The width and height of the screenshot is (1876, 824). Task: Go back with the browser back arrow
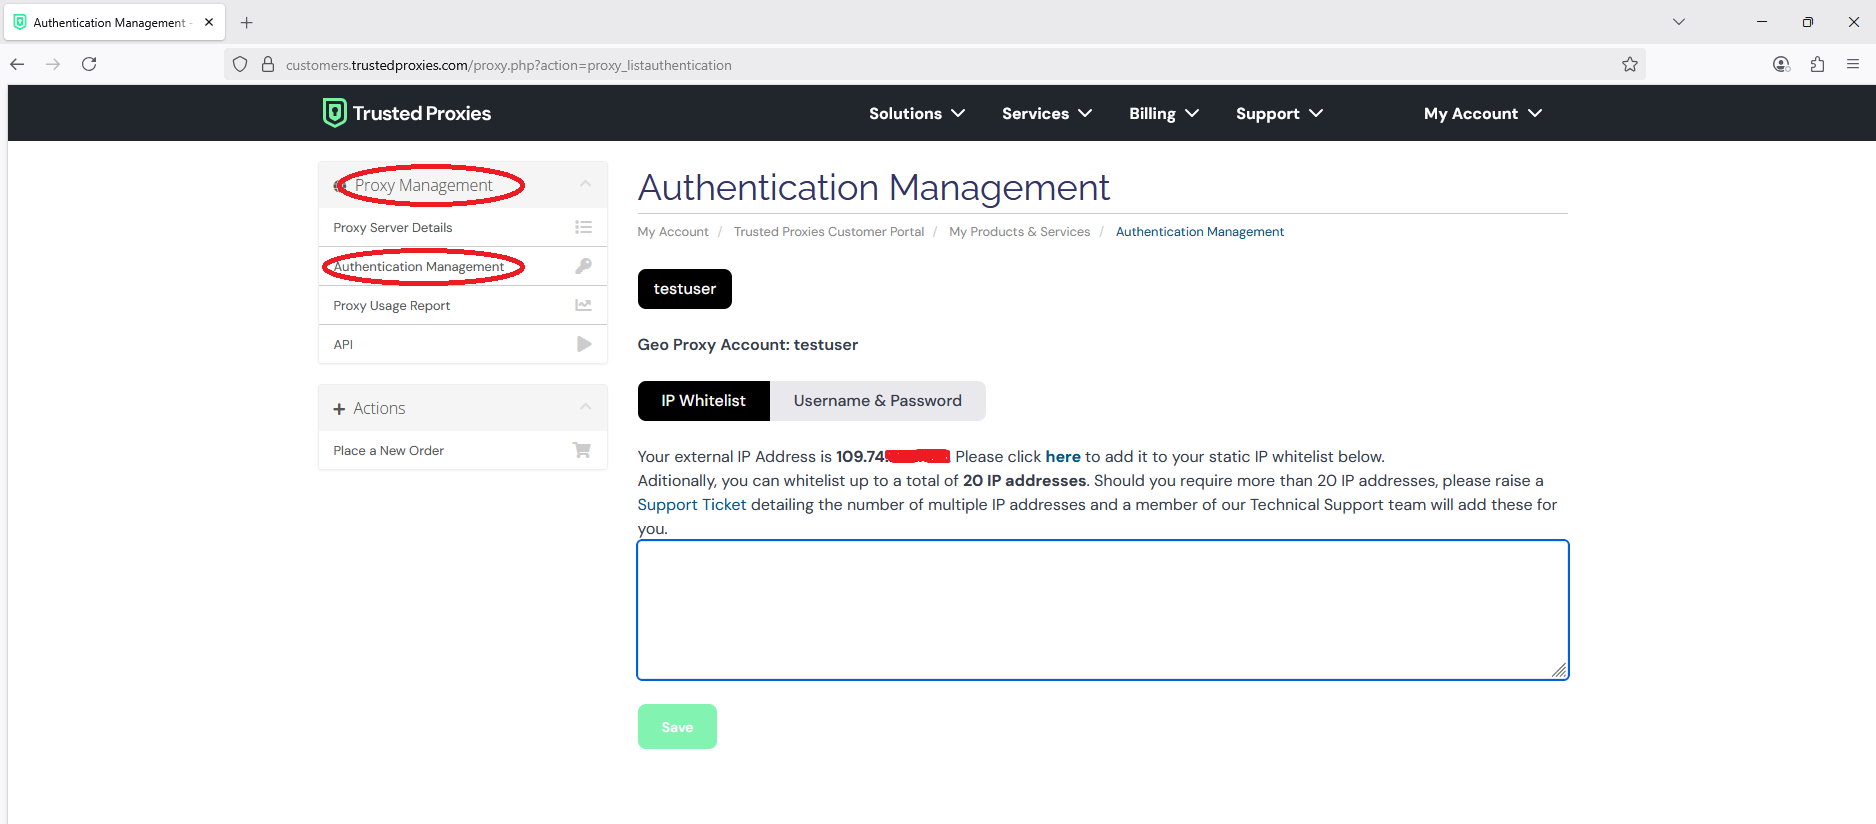(17, 64)
